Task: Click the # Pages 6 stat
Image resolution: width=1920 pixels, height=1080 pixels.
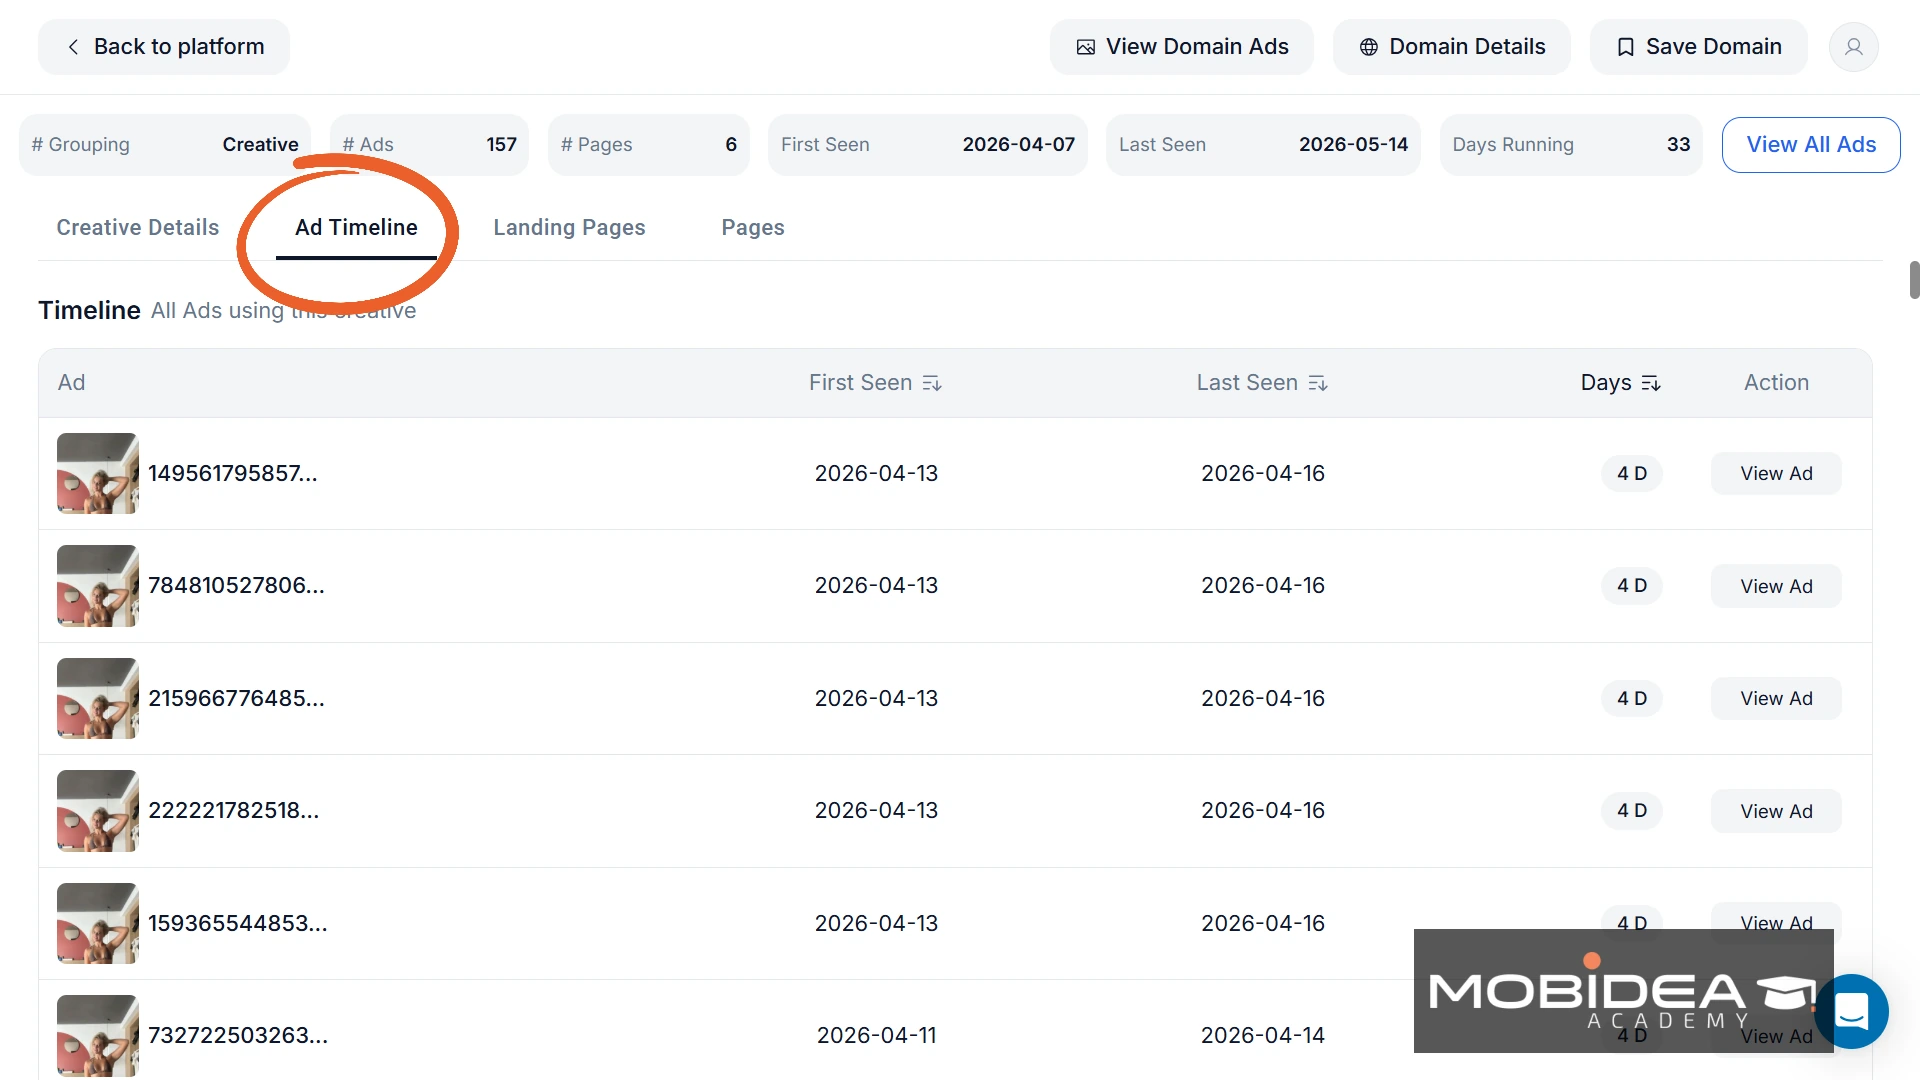Action: (x=649, y=145)
